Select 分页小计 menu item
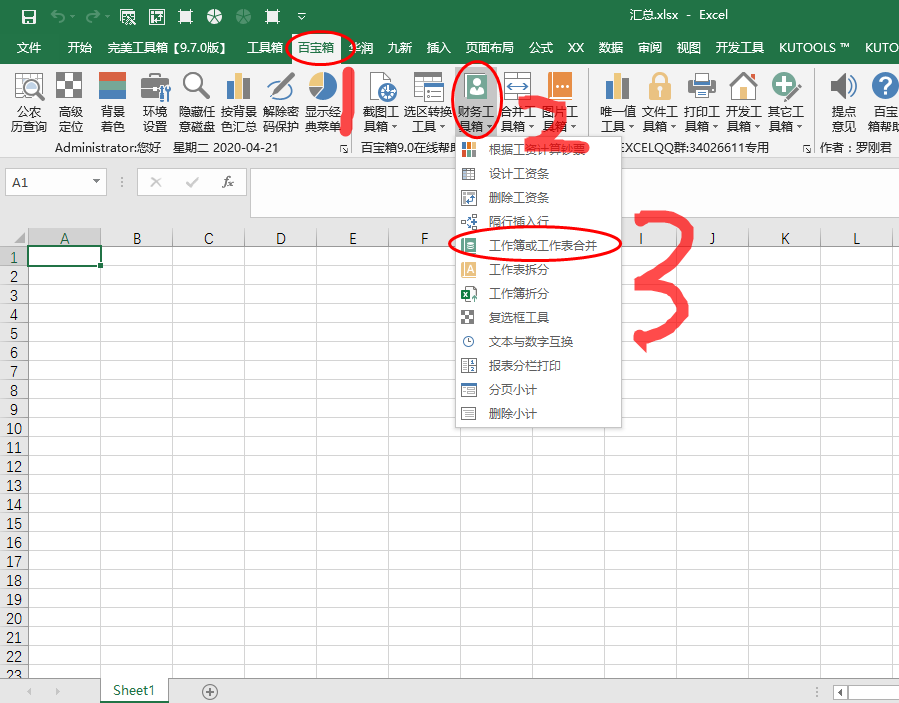 pyautogui.click(x=538, y=389)
